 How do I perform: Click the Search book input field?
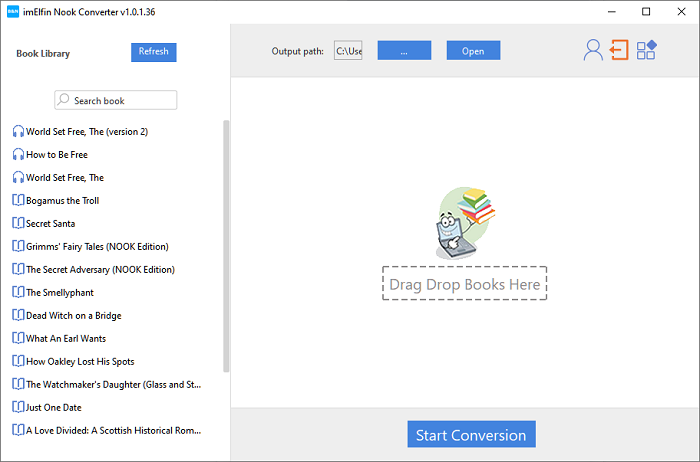pyautogui.click(x=116, y=100)
